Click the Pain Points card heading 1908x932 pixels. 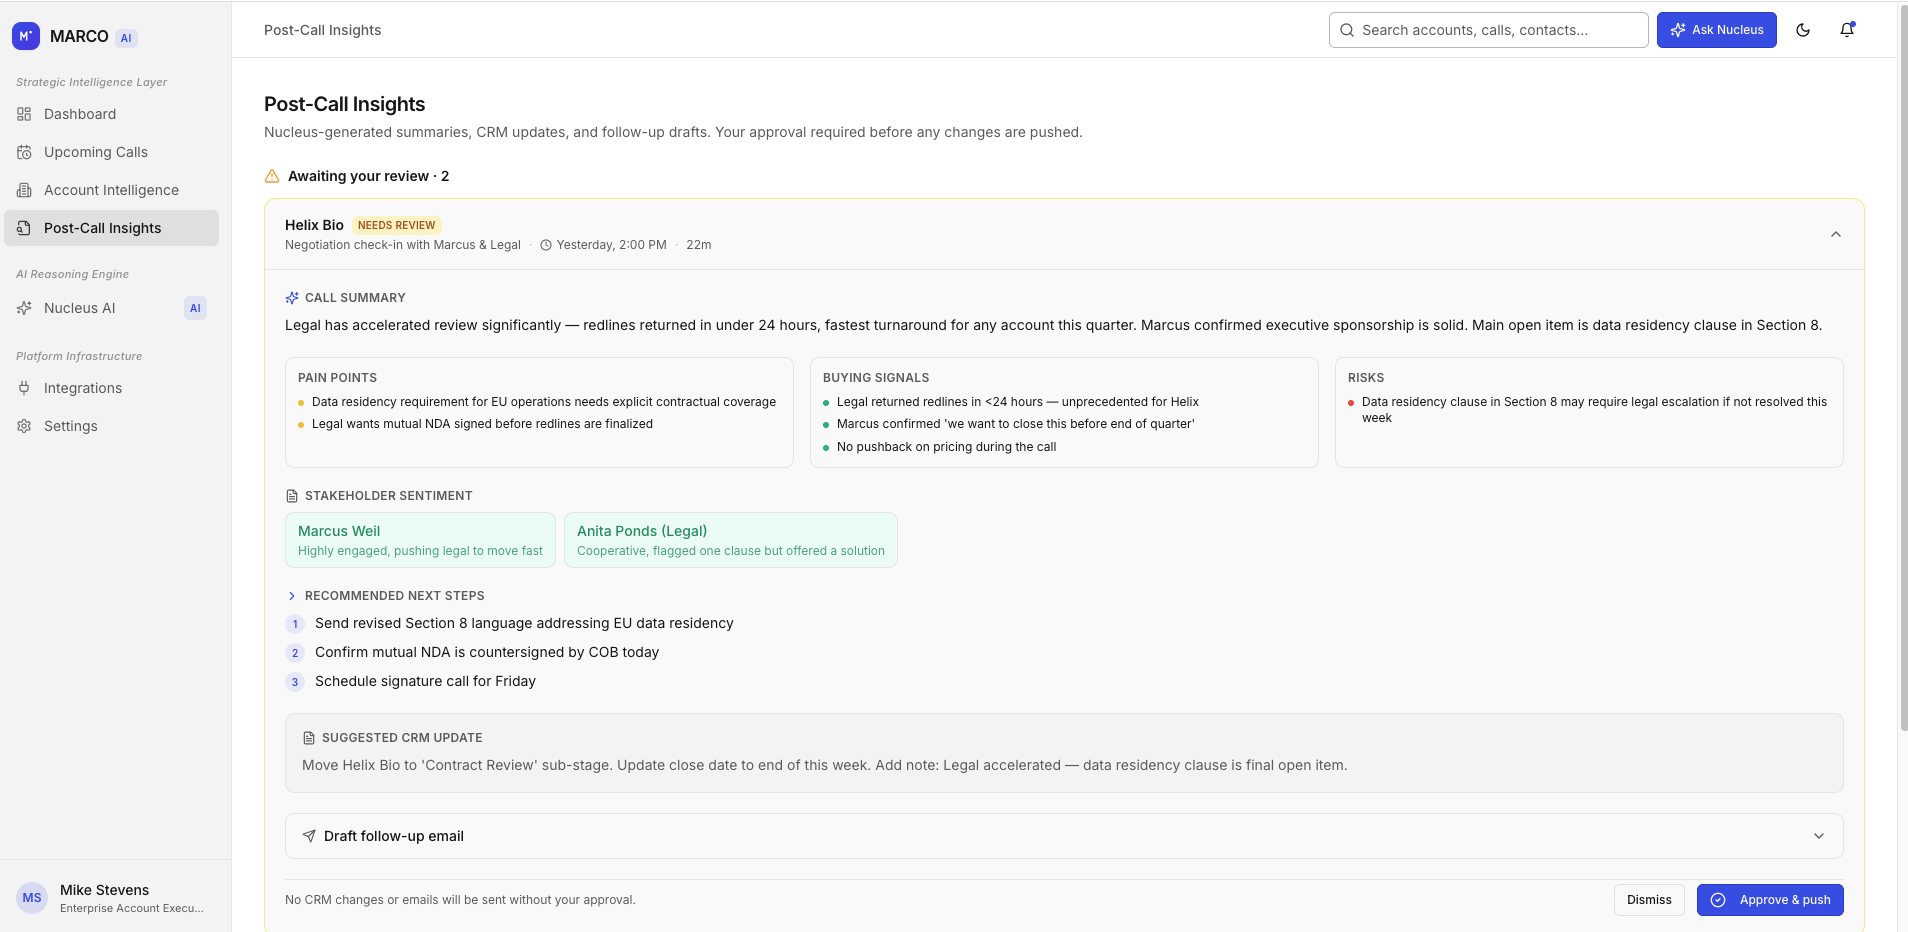[337, 378]
